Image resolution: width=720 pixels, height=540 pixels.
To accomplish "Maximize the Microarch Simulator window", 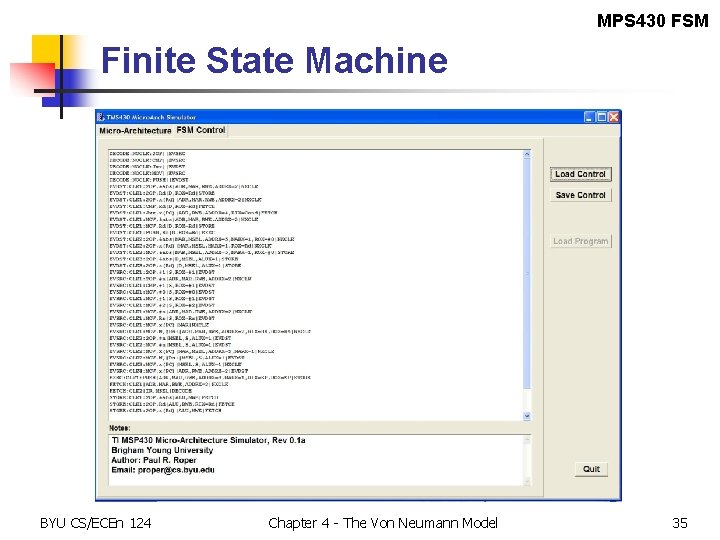I will point(601,117).
